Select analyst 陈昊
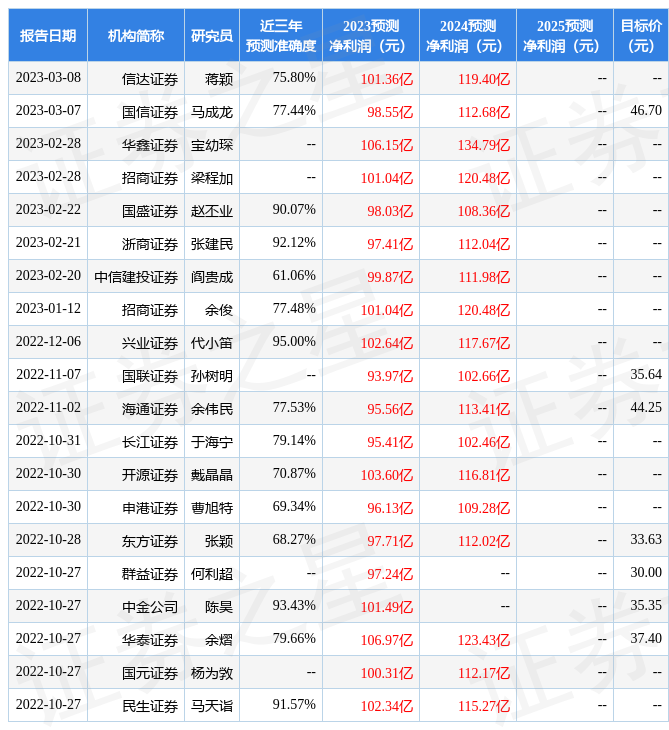The width and height of the screenshot is (669, 730). pyautogui.click(x=218, y=608)
